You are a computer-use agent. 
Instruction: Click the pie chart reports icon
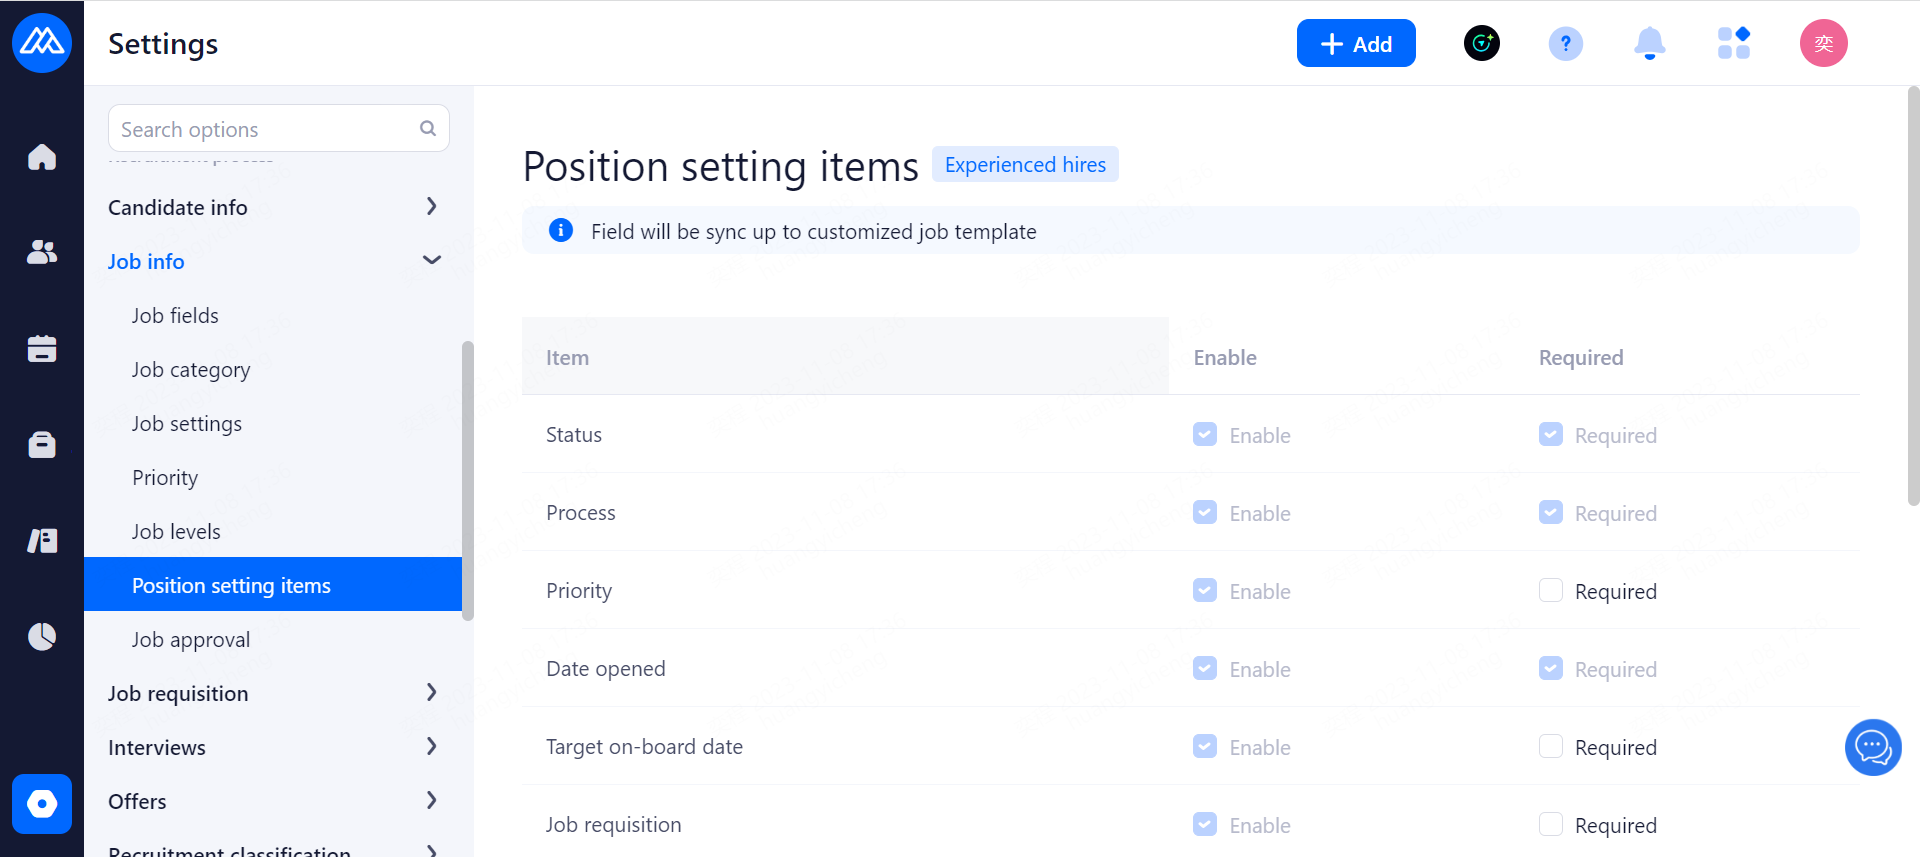pos(42,636)
